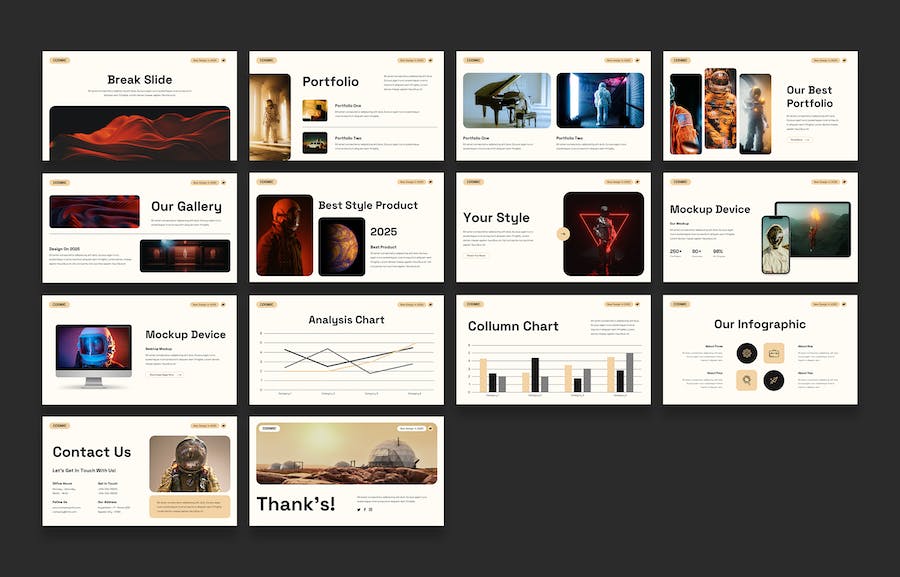
Task: Click the phone mockup on Mockup Device slide
Action: coord(775,245)
